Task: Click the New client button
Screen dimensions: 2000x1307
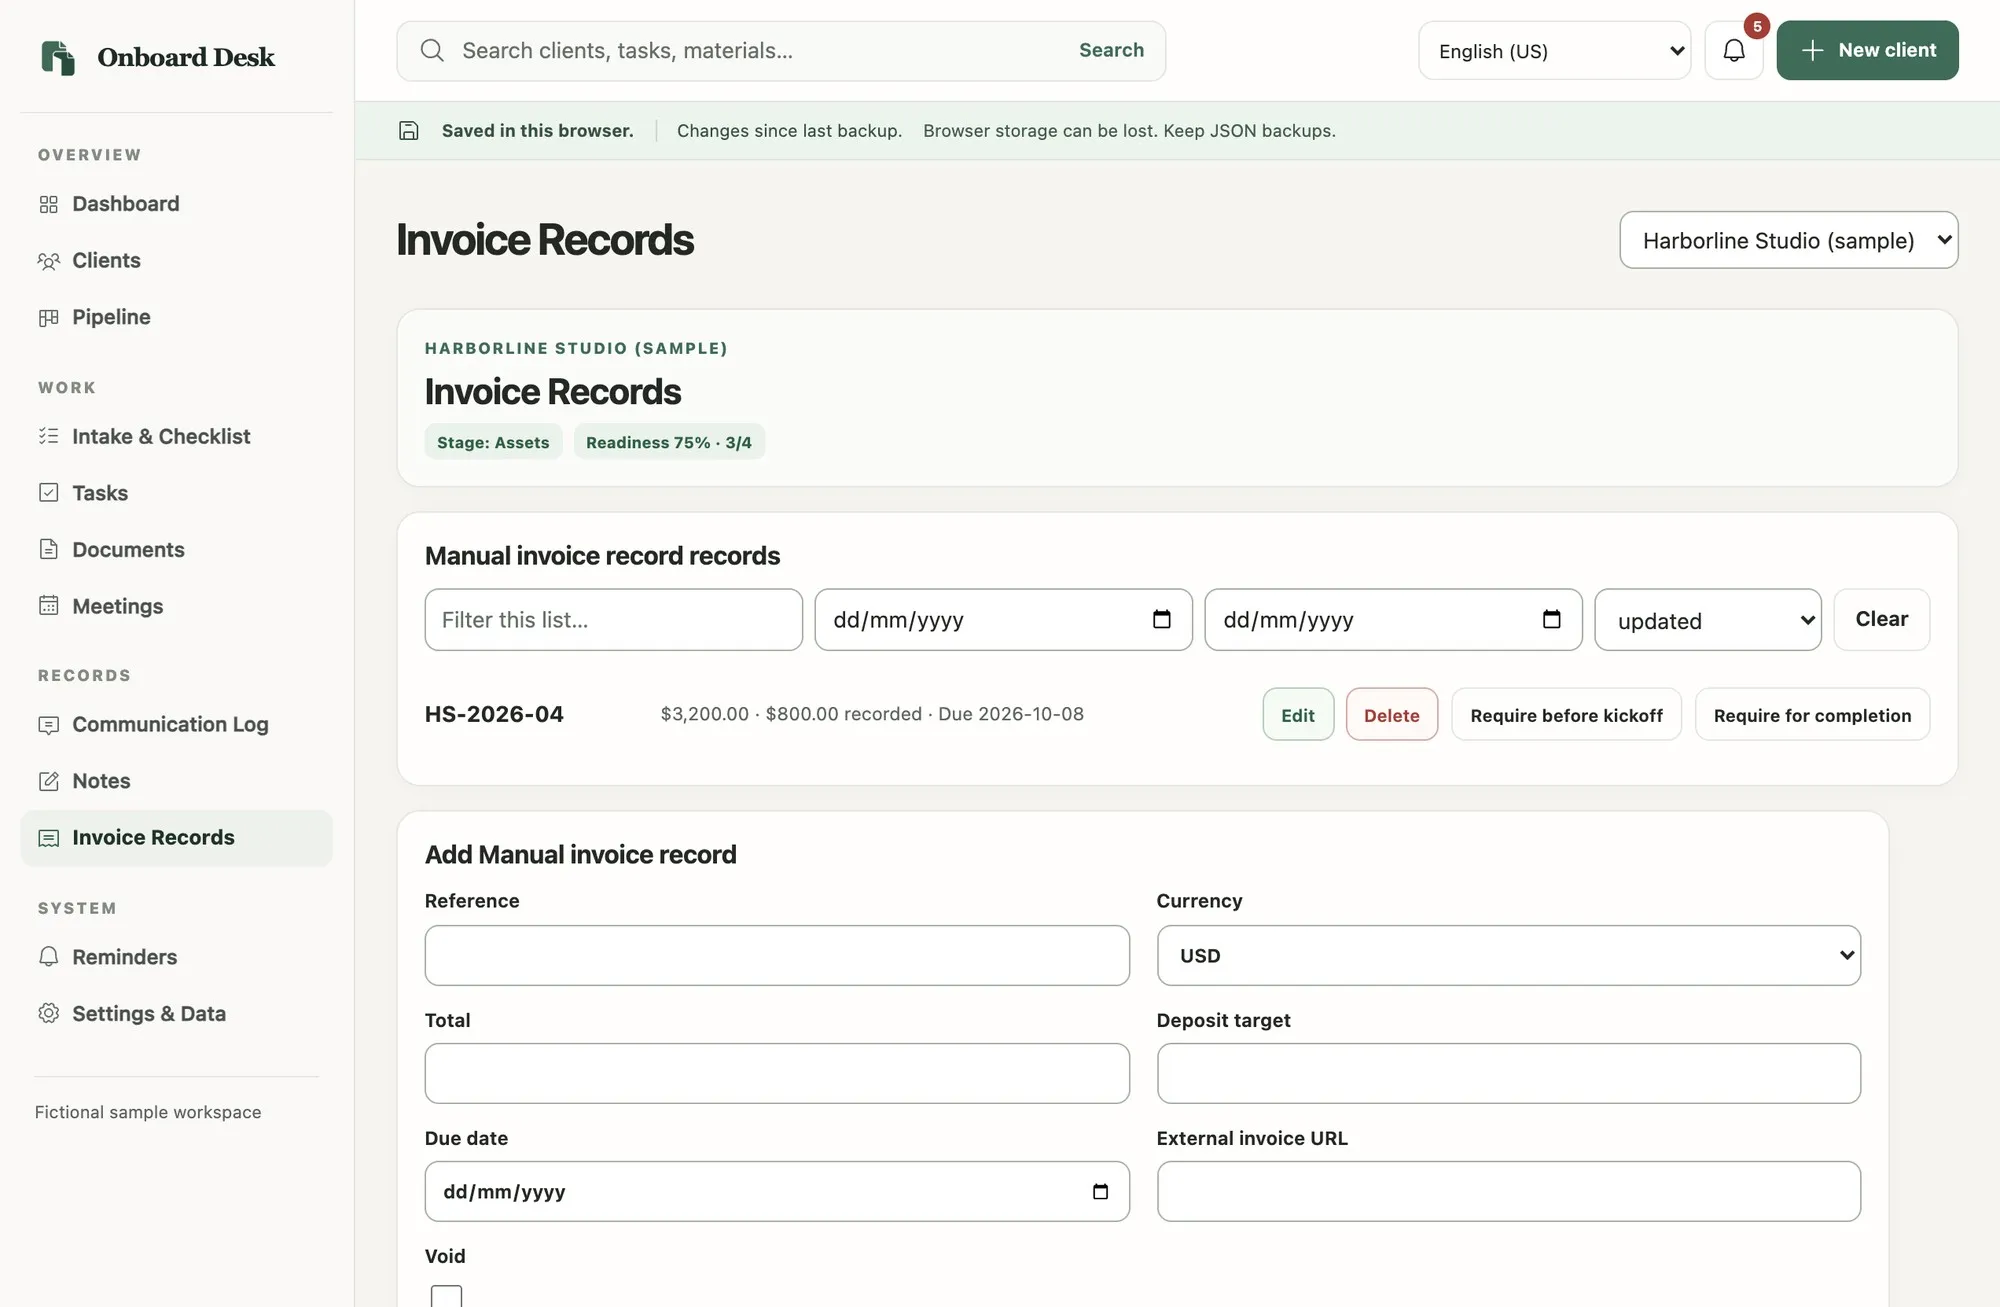Action: [x=1867, y=50]
